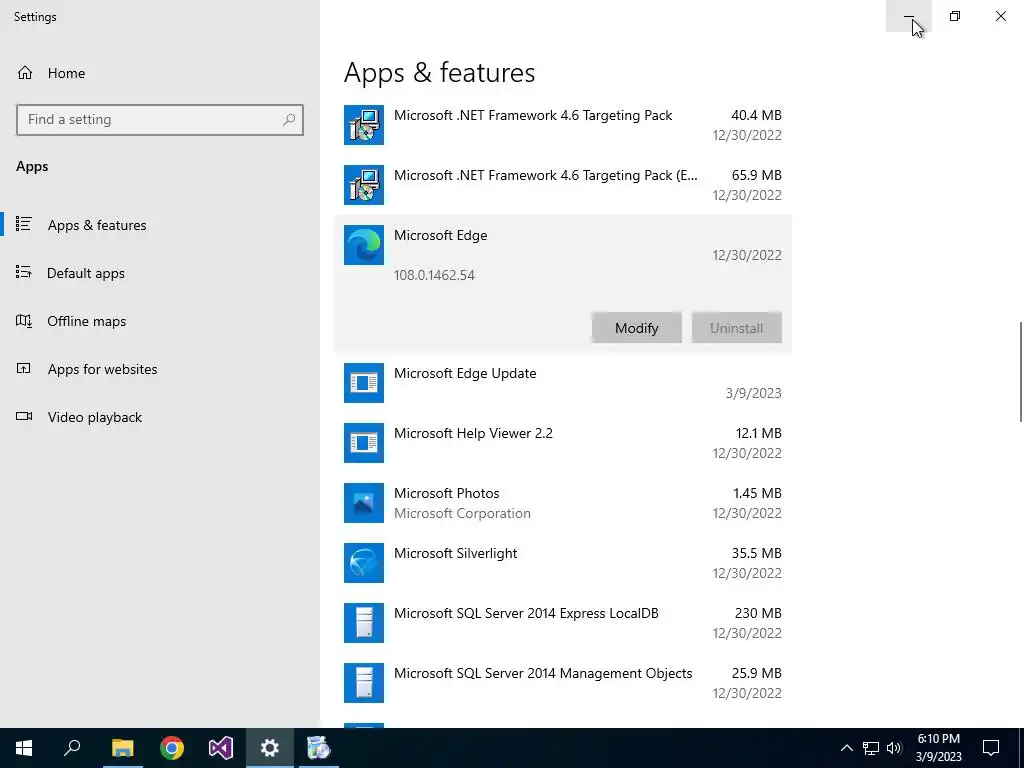Minimize the Settings window

click(x=908, y=16)
